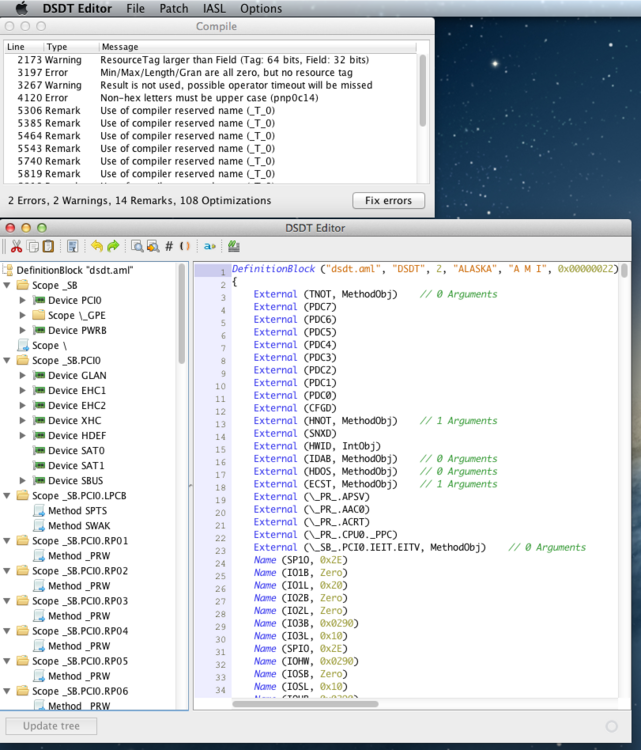
Task: Select the line 3197 Error row
Action: tap(210, 73)
